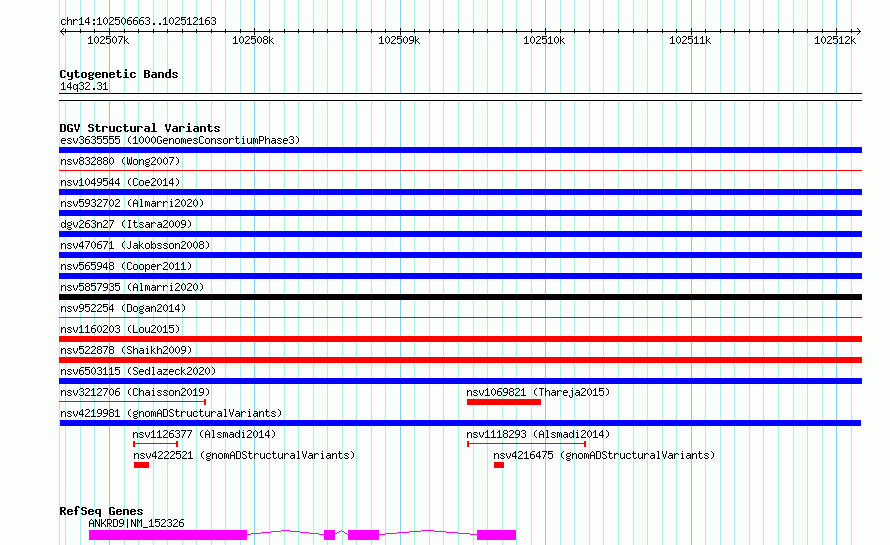Open nsv5932702 (Almarri2020) label
890x545 pixels.
(132, 203)
